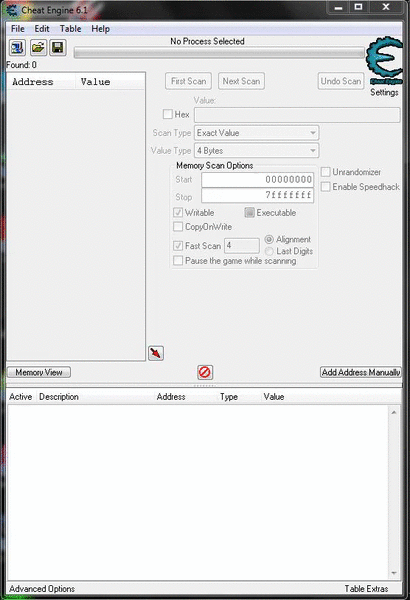Click the Undo Scan button
Screen dimensions: 410x600
tap(341, 81)
